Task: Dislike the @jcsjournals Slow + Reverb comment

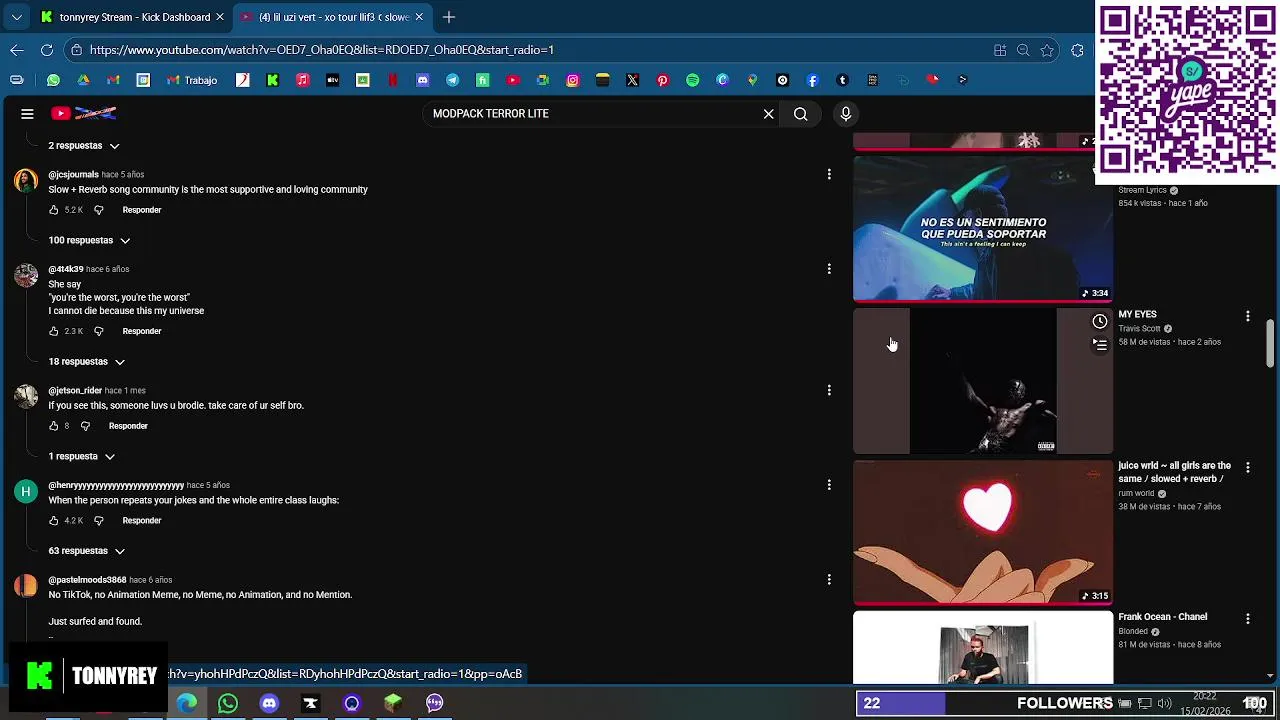Action: [98, 210]
